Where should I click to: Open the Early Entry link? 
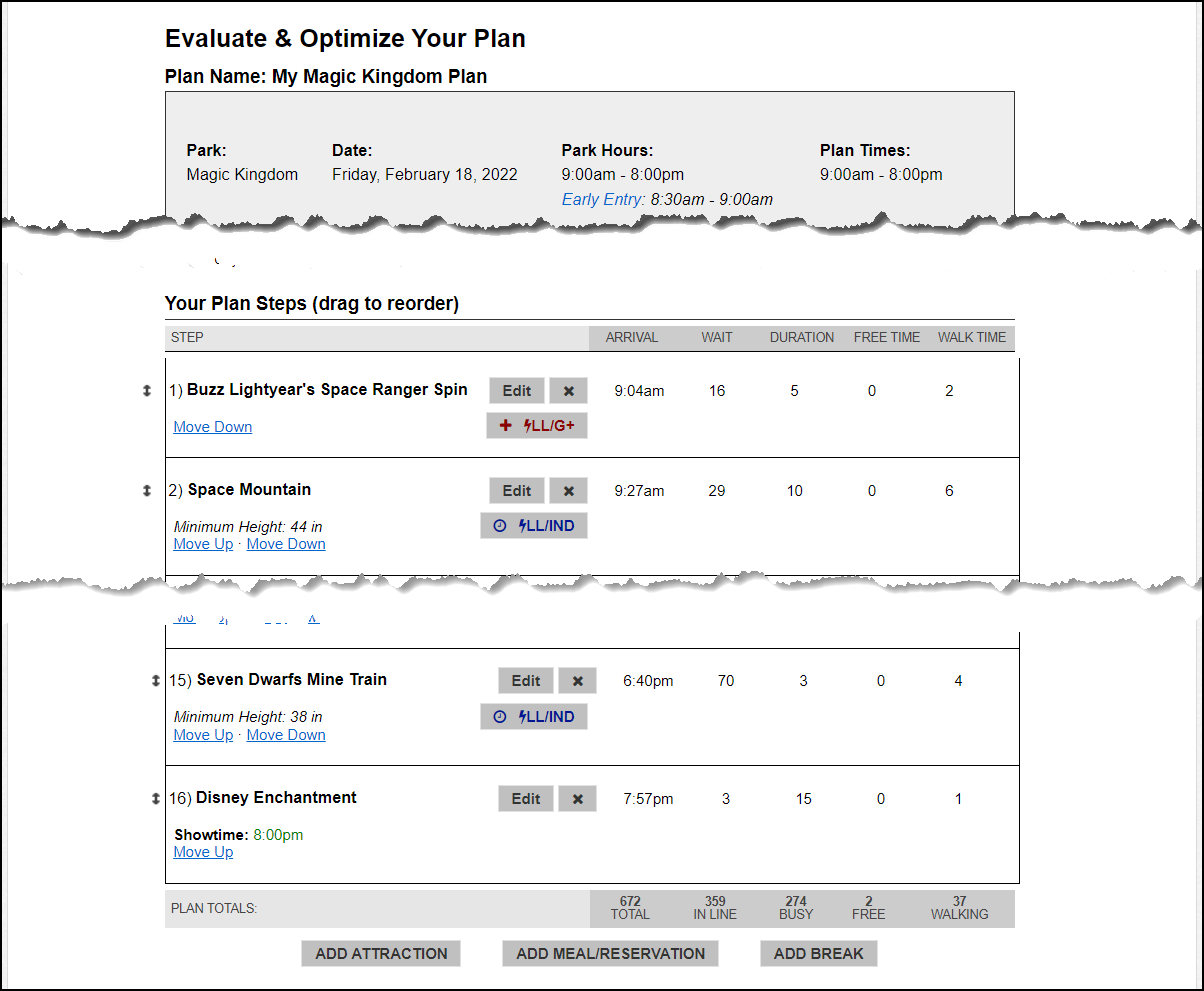coord(604,199)
